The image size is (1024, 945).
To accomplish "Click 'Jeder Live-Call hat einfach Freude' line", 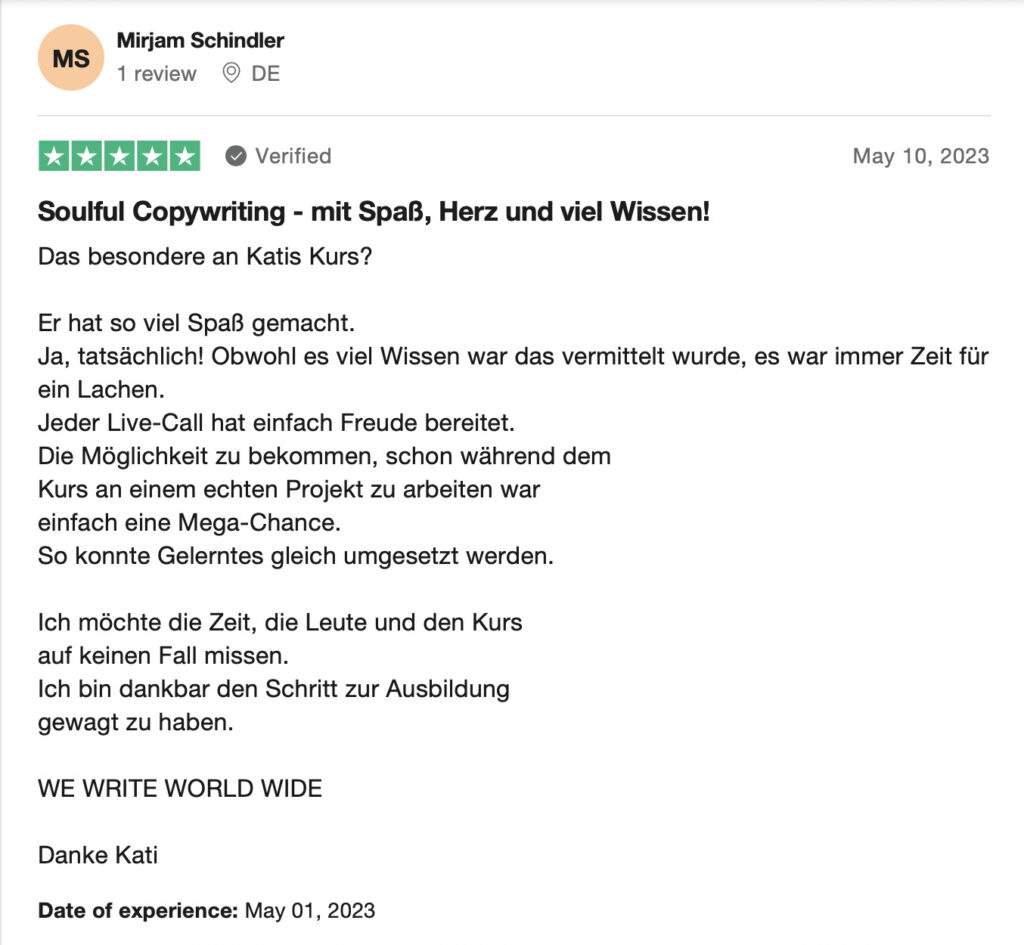I will pos(276,423).
